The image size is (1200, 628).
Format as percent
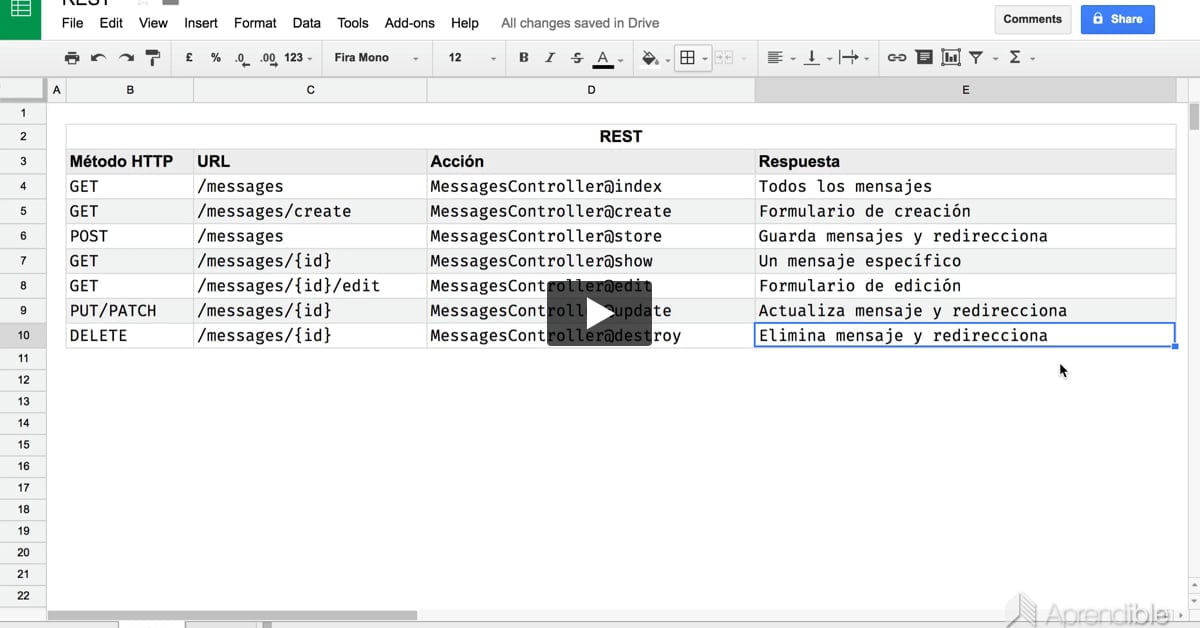pos(215,58)
